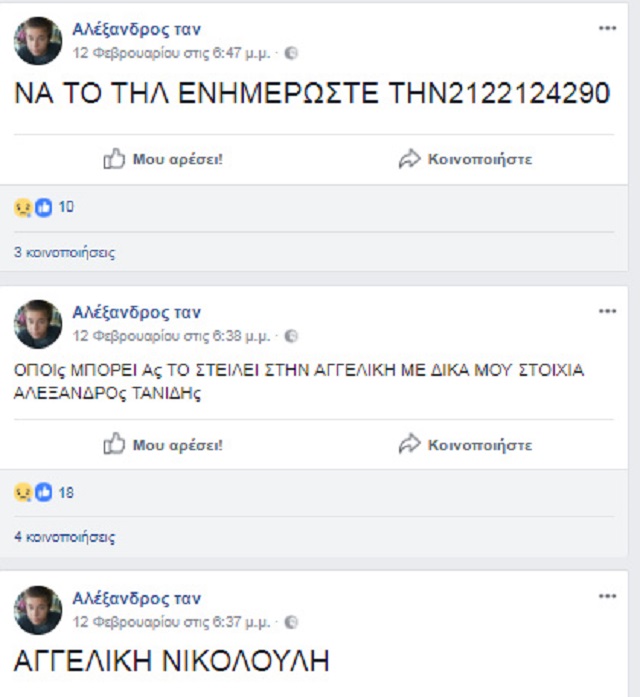
Task: Show the reaction count 10 details
Action: tap(66, 207)
